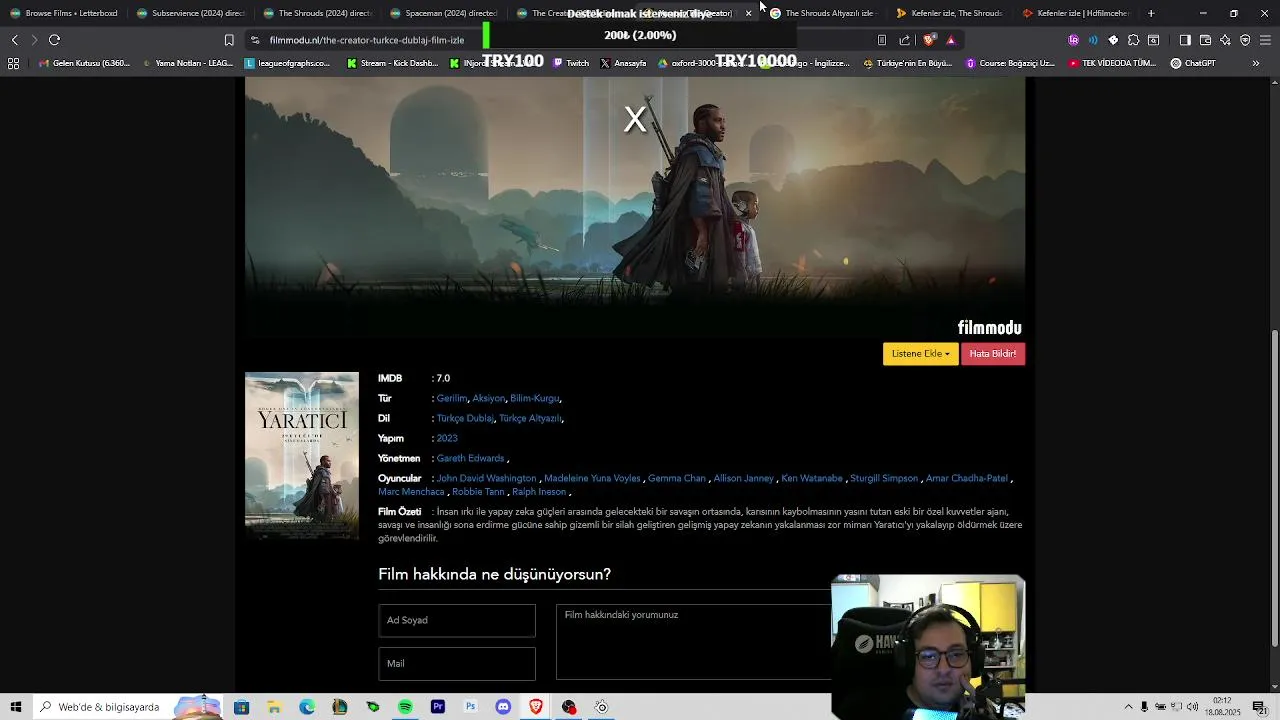Select the Türkçe Altyazılı language link
Image resolution: width=1280 pixels, height=720 pixels.
530,418
